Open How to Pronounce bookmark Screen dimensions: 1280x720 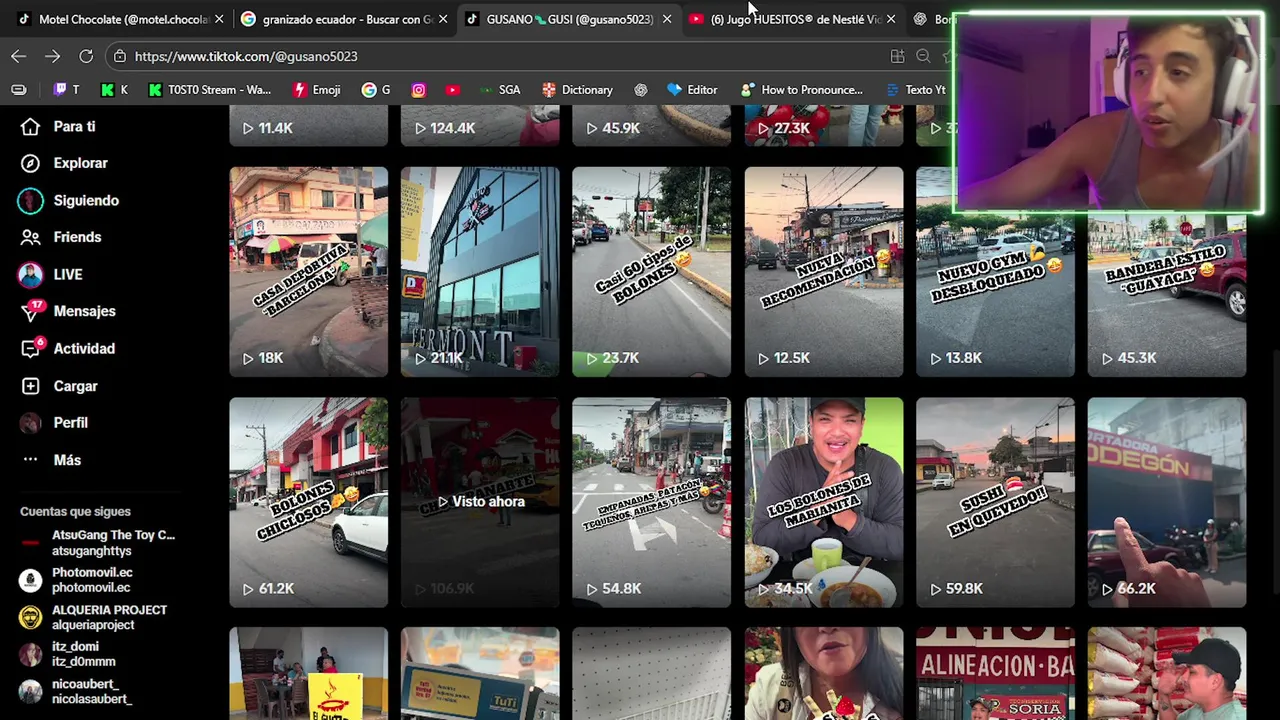[802, 90]
